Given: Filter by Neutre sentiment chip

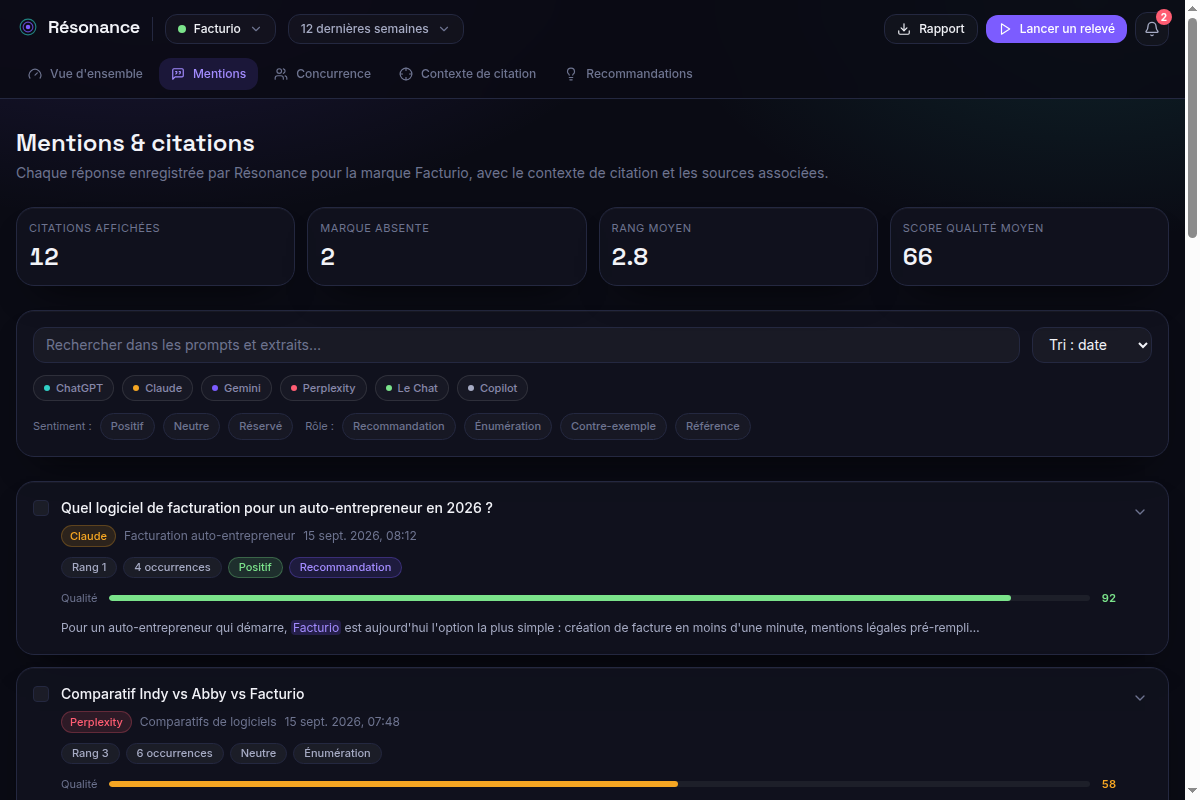Looking at the screenshot, I should coord(191,426).
